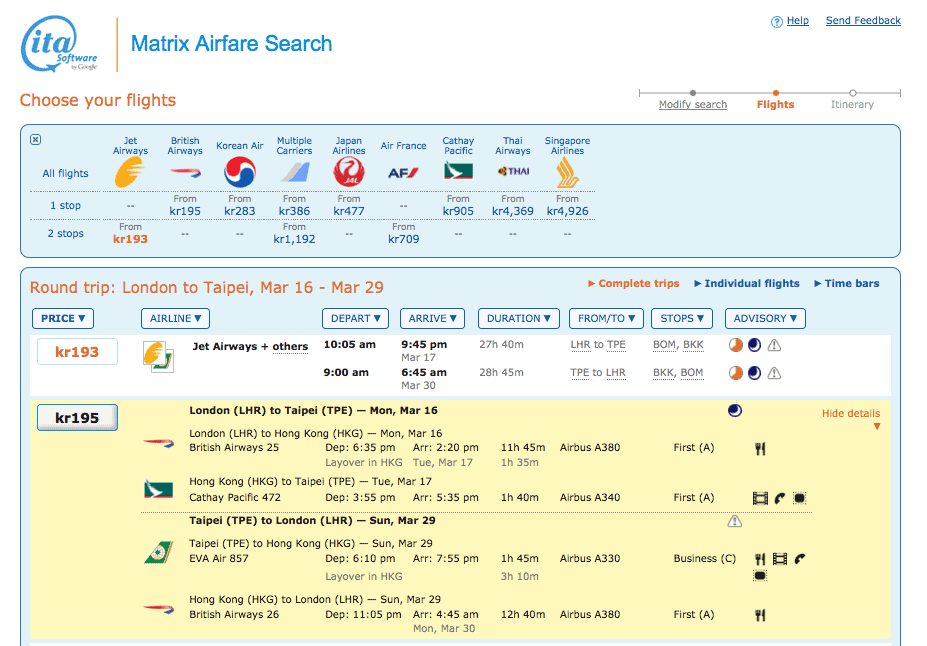Click the Air France logo in matrix
The height and width of the screenshot is (646, 927).
pos(403,173)
